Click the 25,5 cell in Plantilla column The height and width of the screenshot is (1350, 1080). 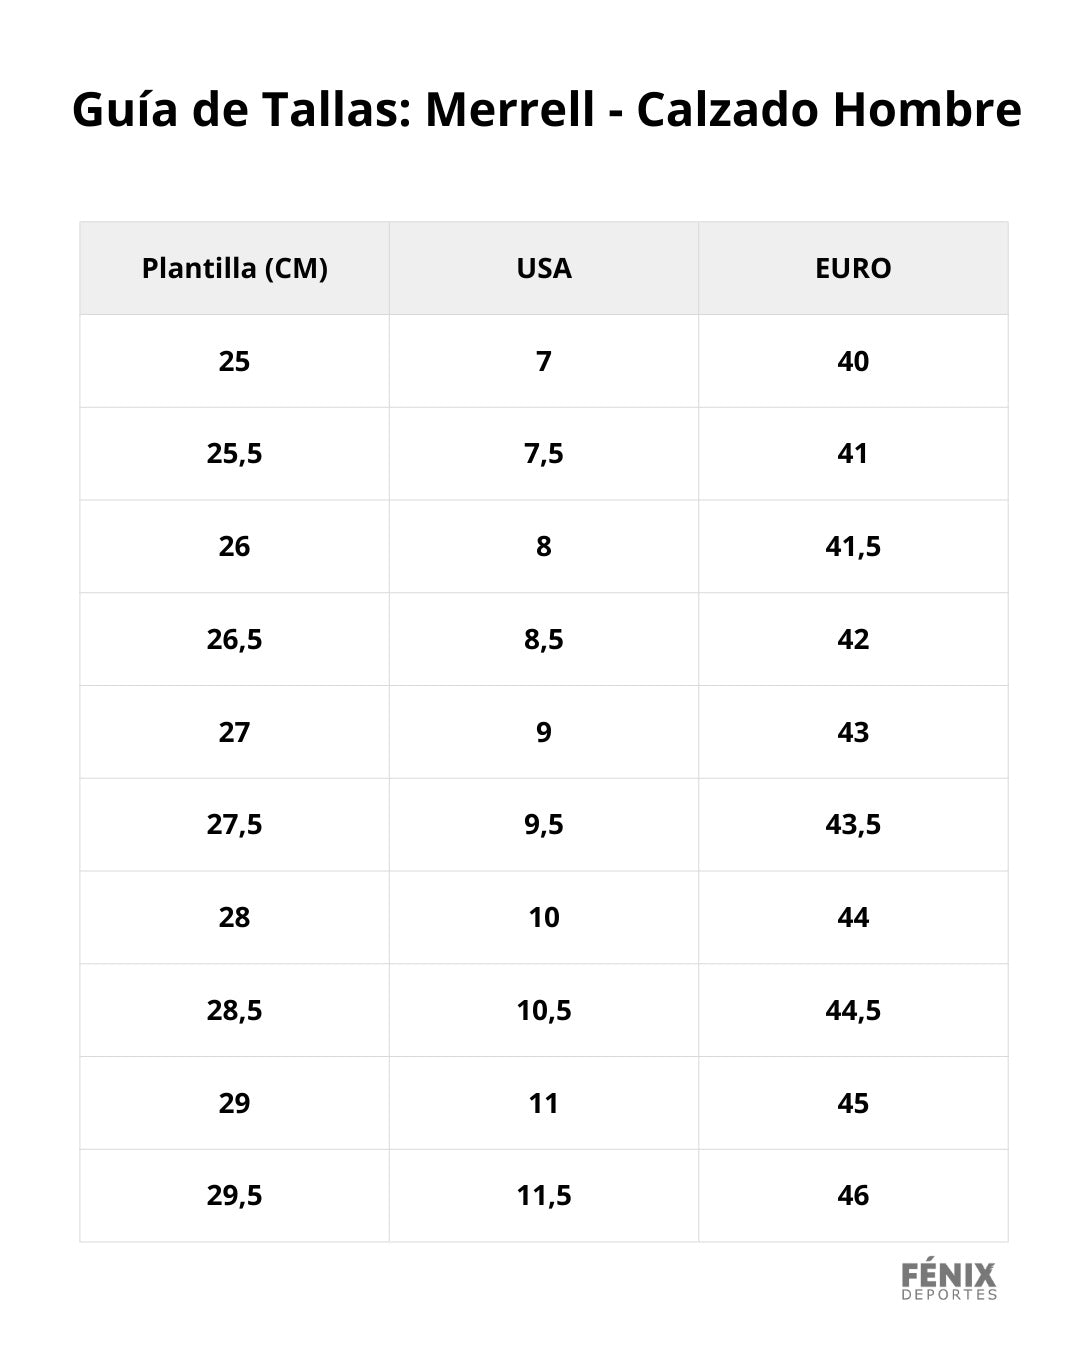234,454
